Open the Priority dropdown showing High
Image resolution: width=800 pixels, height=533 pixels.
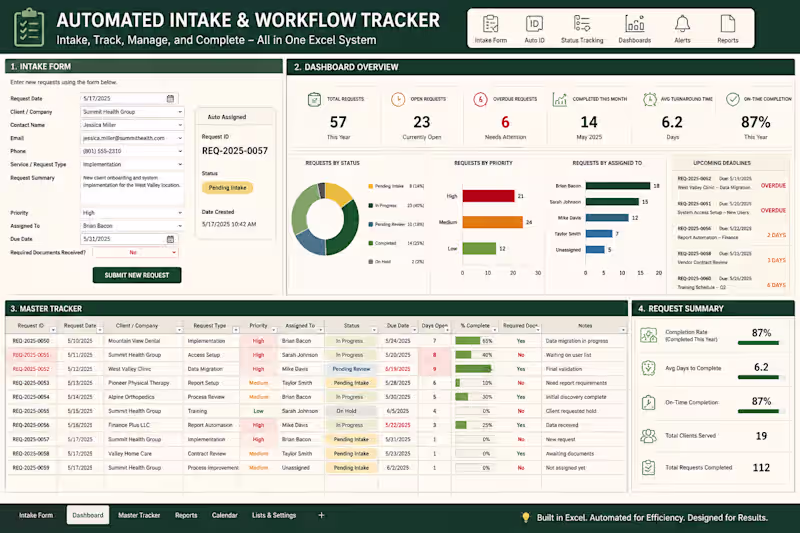180,213
